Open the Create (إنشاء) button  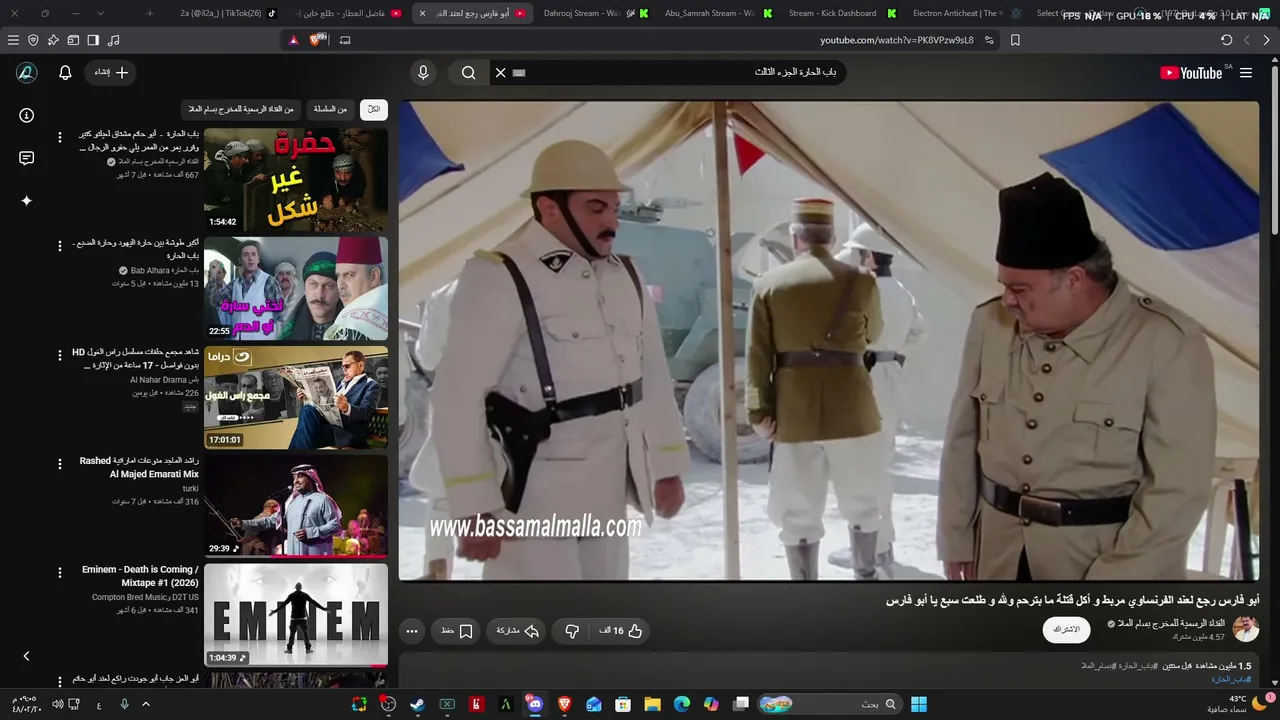[110, 72]
